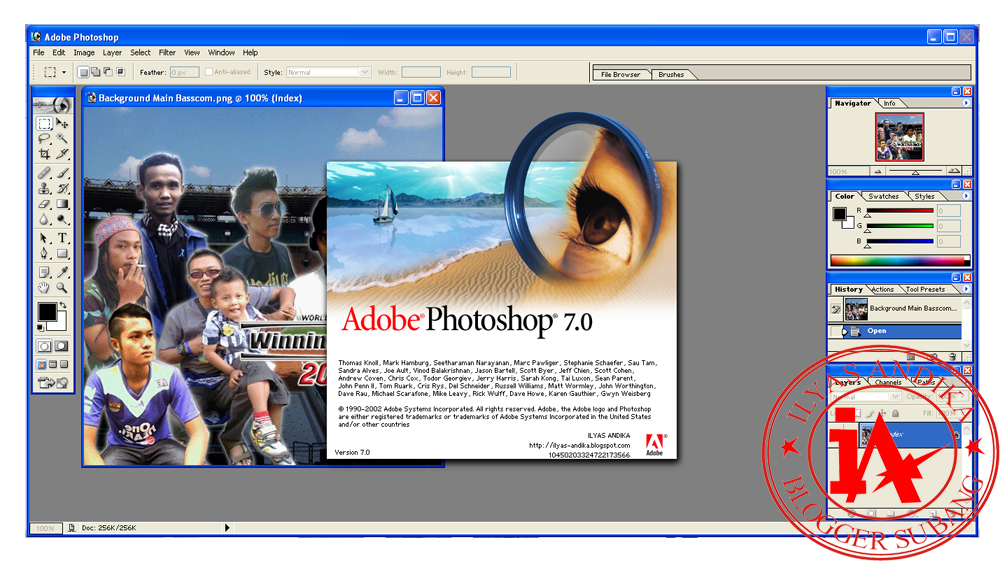
Task: Select the Pen tool
Action: click(45, 254)
